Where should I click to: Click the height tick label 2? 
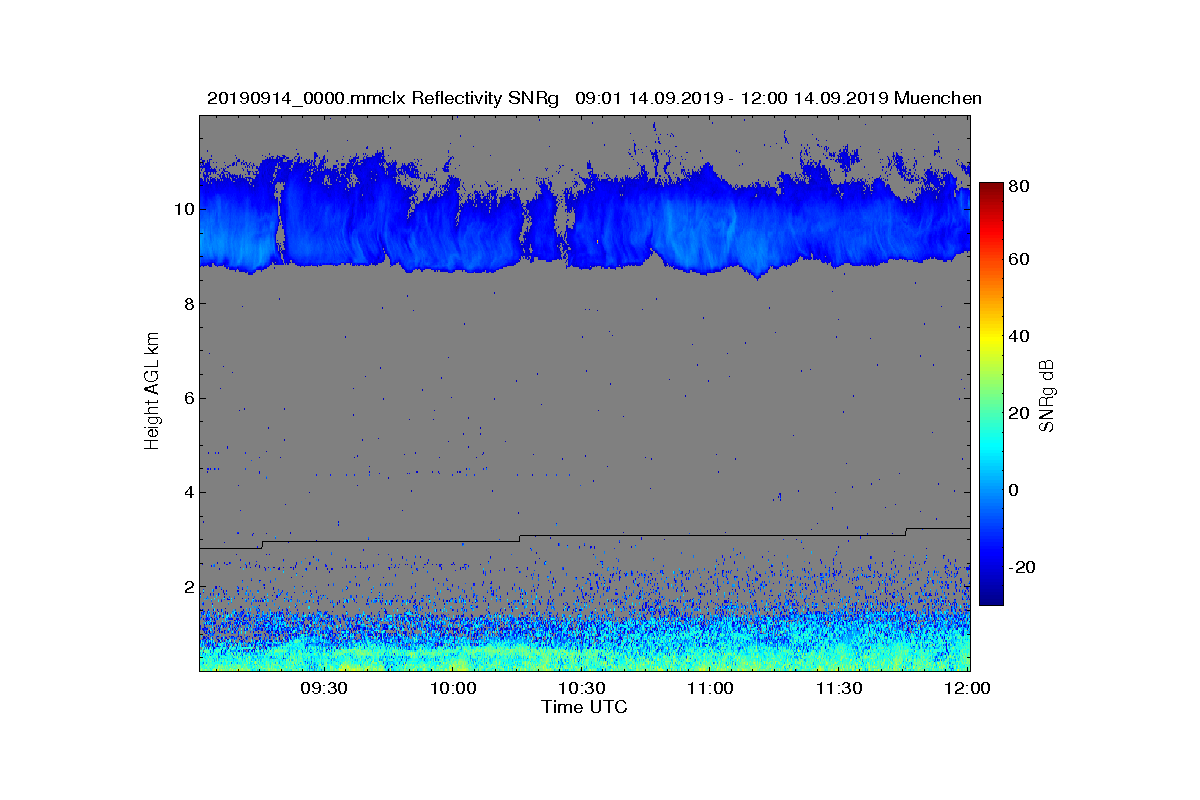pos(188,587)
